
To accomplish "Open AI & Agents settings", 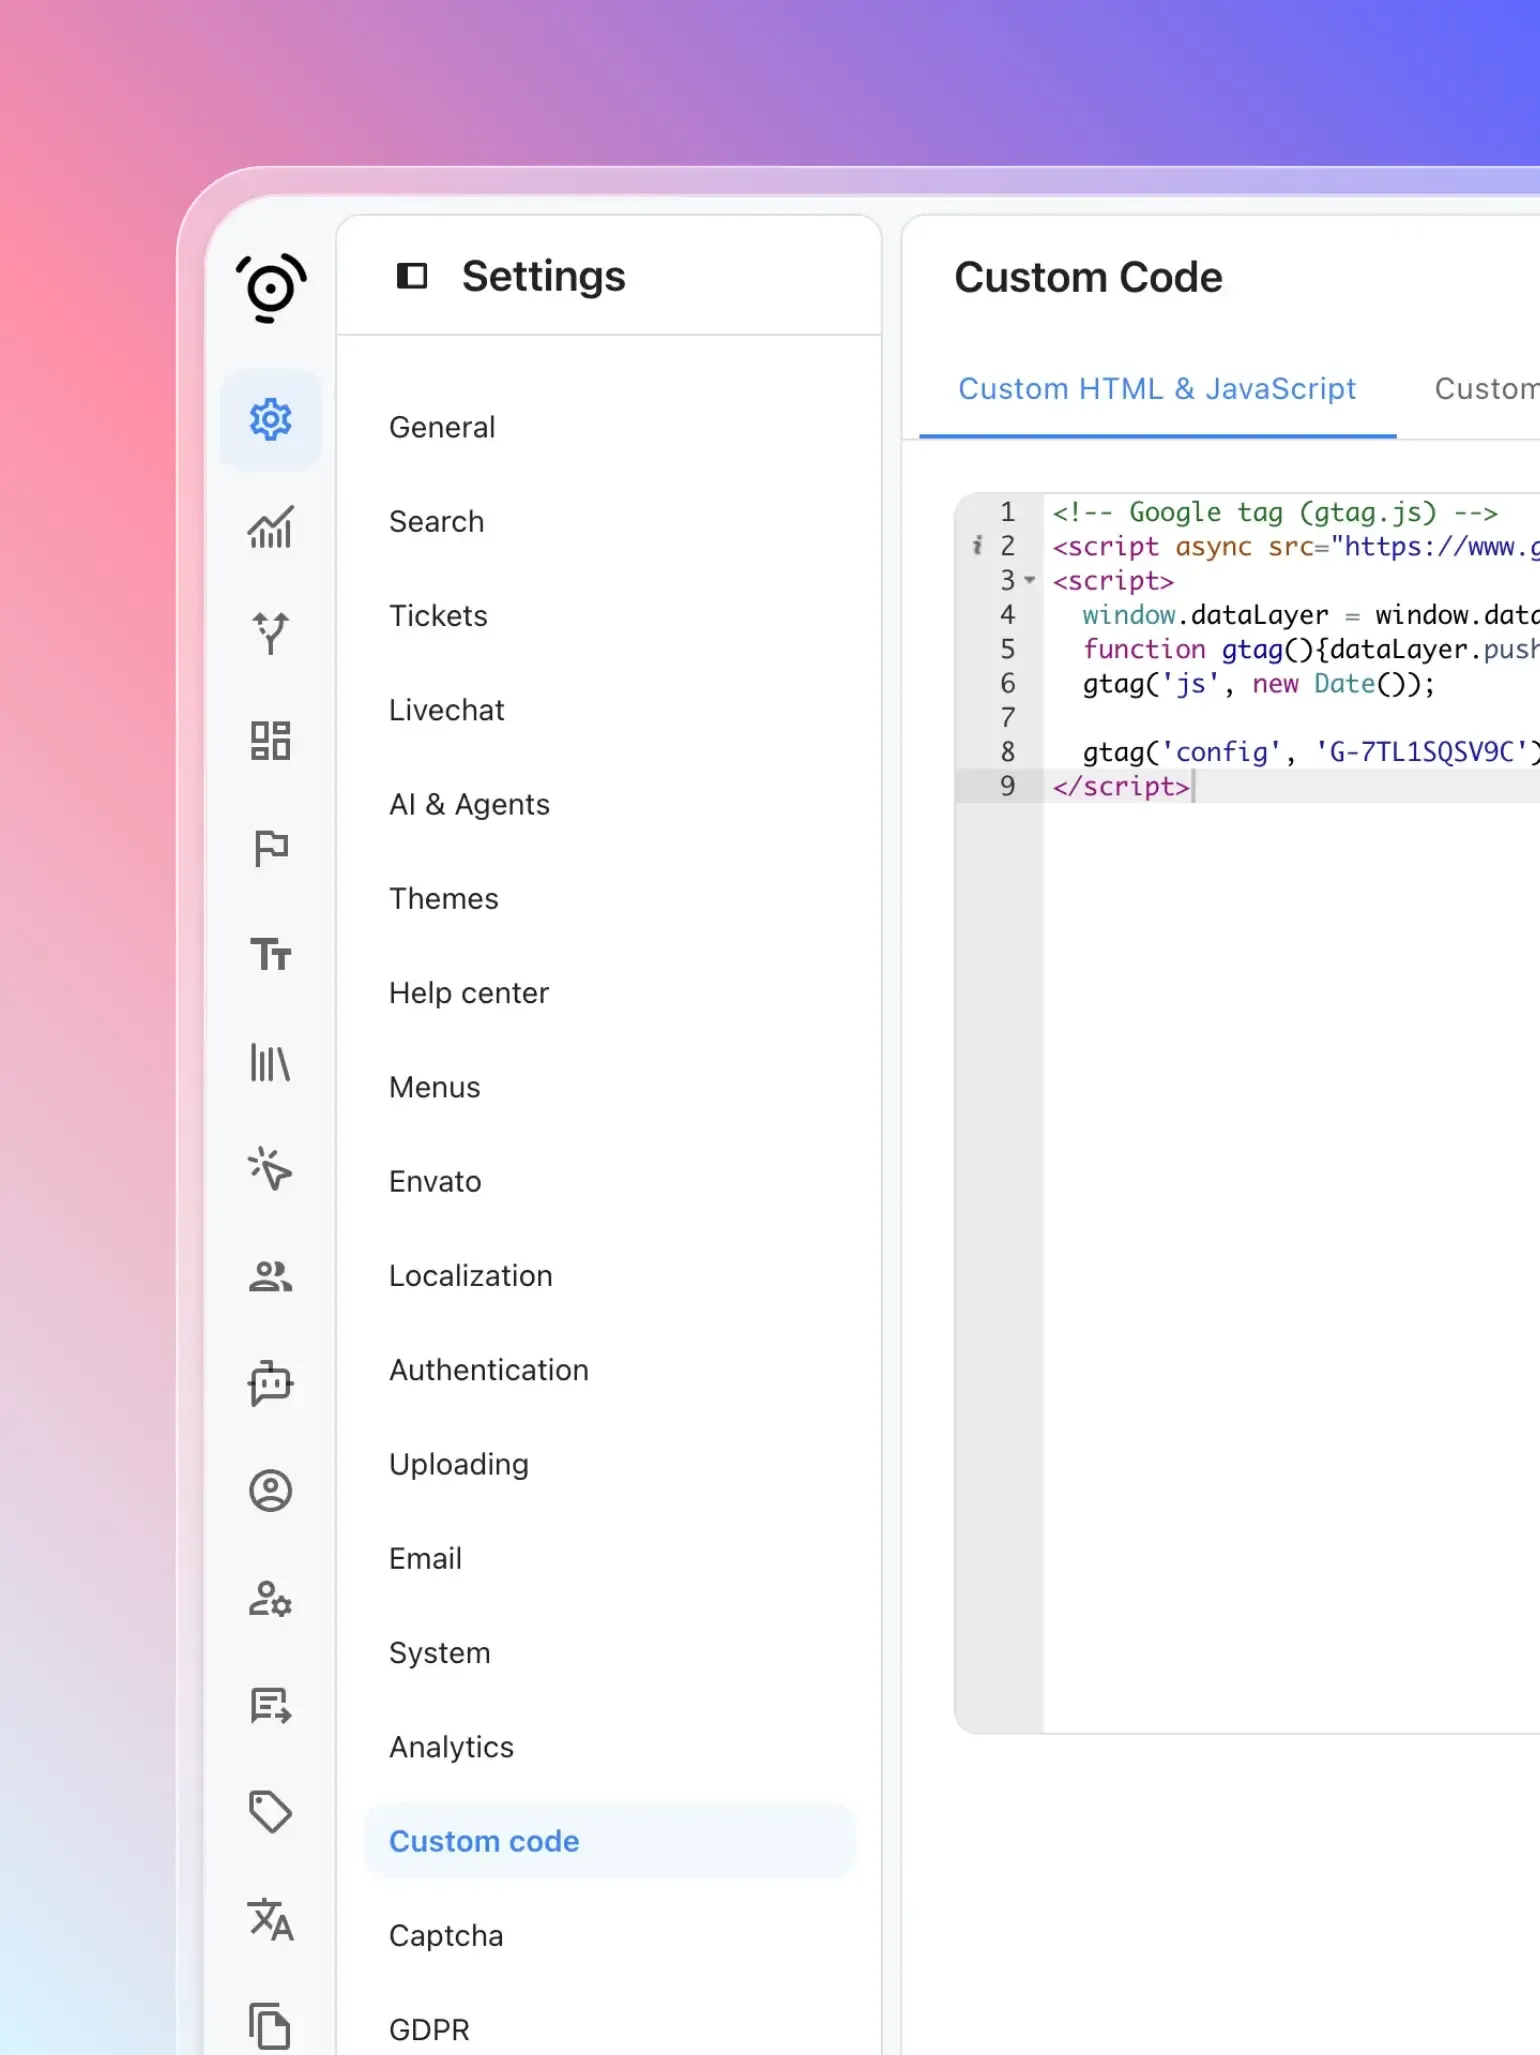I will (x=609, y=804).
